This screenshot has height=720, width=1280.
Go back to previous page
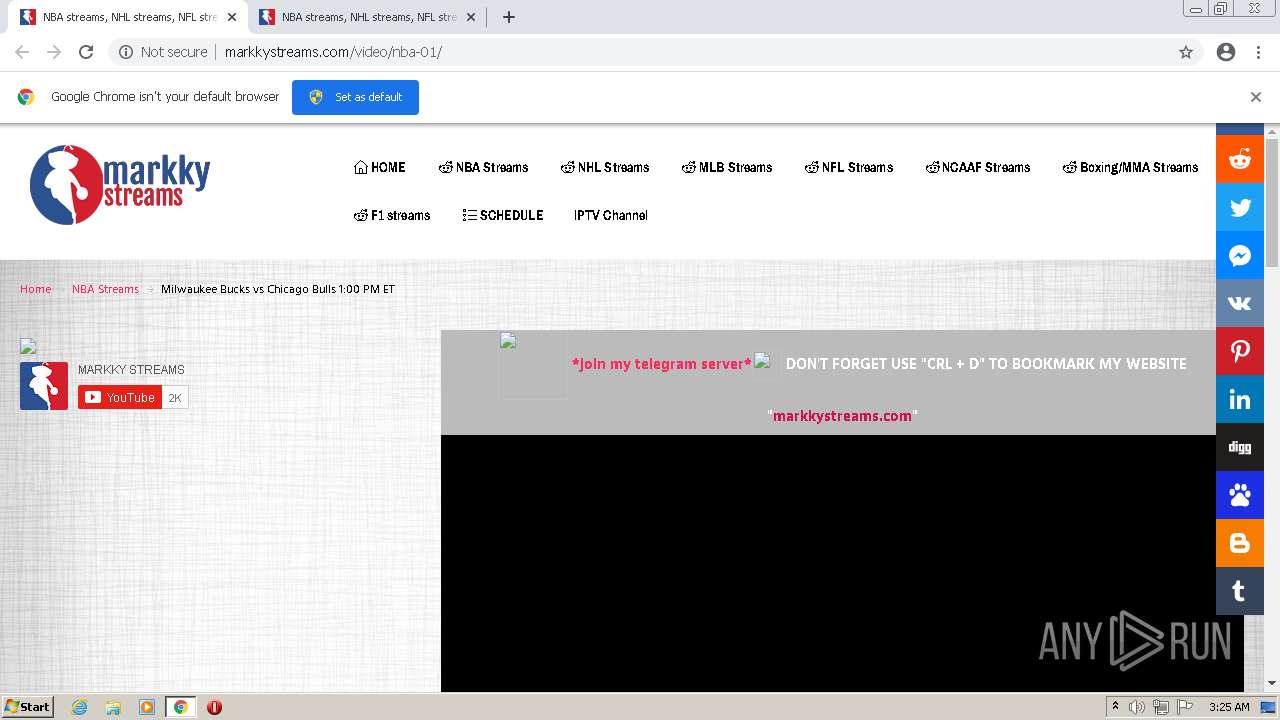pyautogui.click(x=22, y=52)
